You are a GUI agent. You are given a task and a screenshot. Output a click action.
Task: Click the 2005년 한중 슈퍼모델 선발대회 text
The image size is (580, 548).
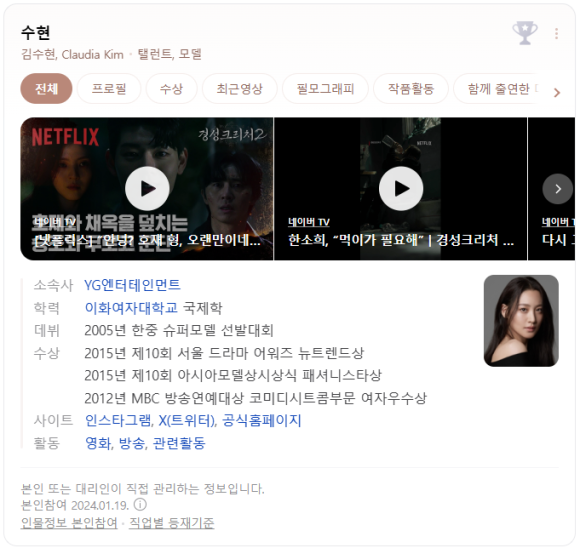pos(179,330)
